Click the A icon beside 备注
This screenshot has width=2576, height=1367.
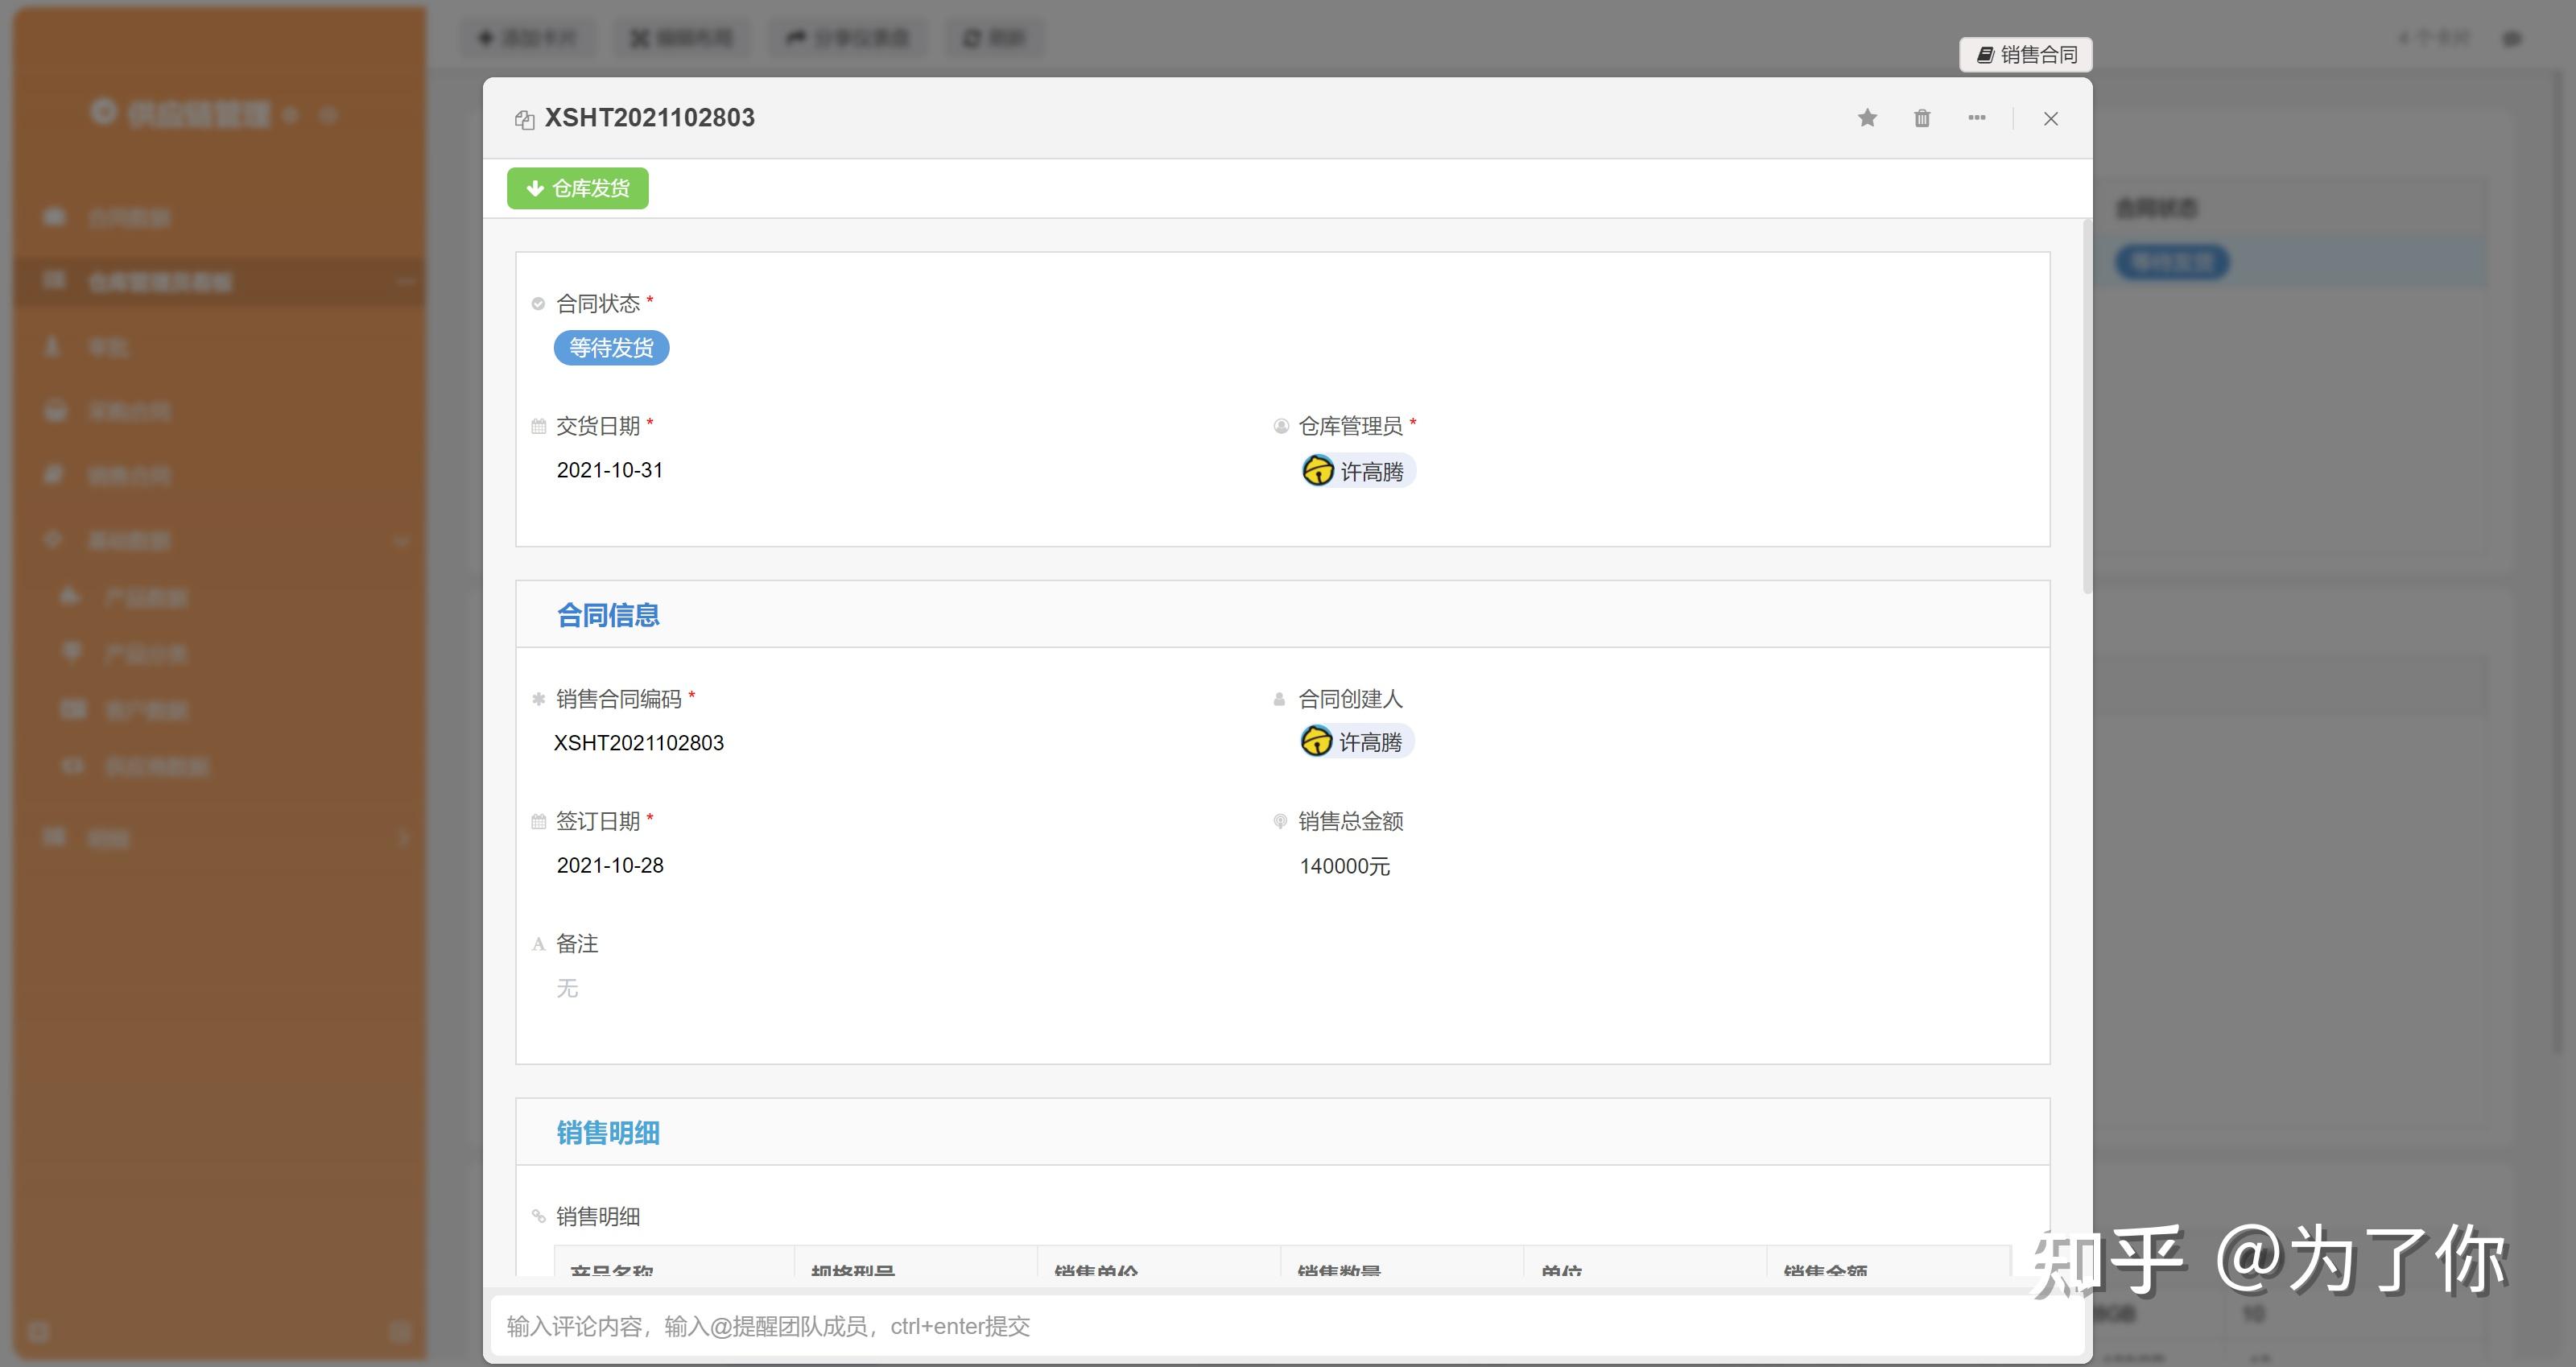click(x=538, y=944)
